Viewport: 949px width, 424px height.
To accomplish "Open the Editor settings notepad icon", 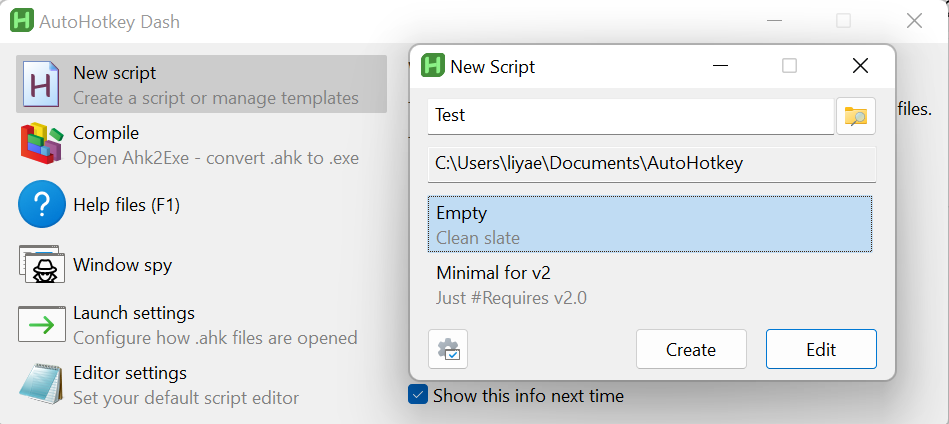I will coord(42,385).
